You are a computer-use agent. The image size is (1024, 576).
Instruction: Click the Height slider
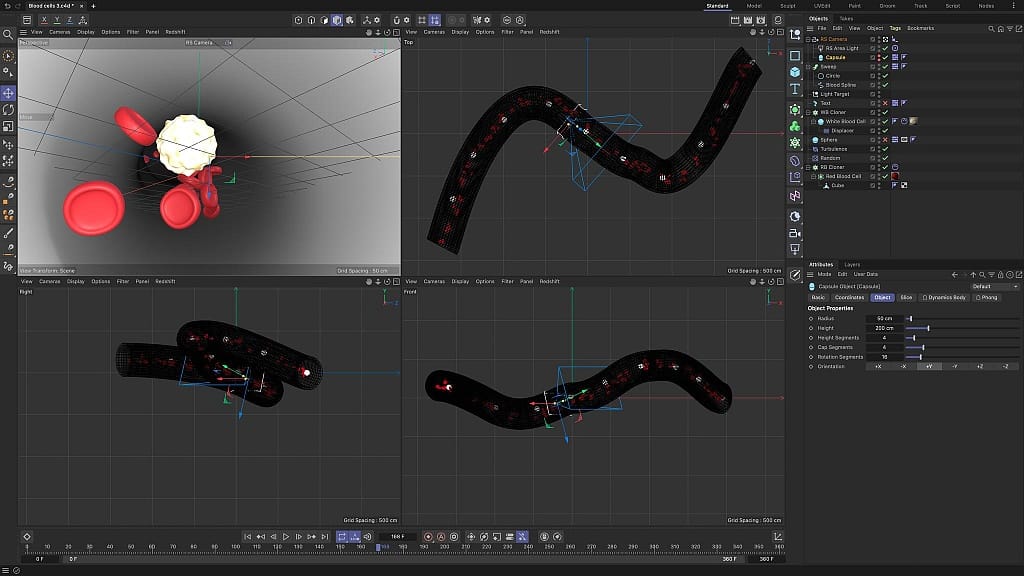[x=962, y=328]
